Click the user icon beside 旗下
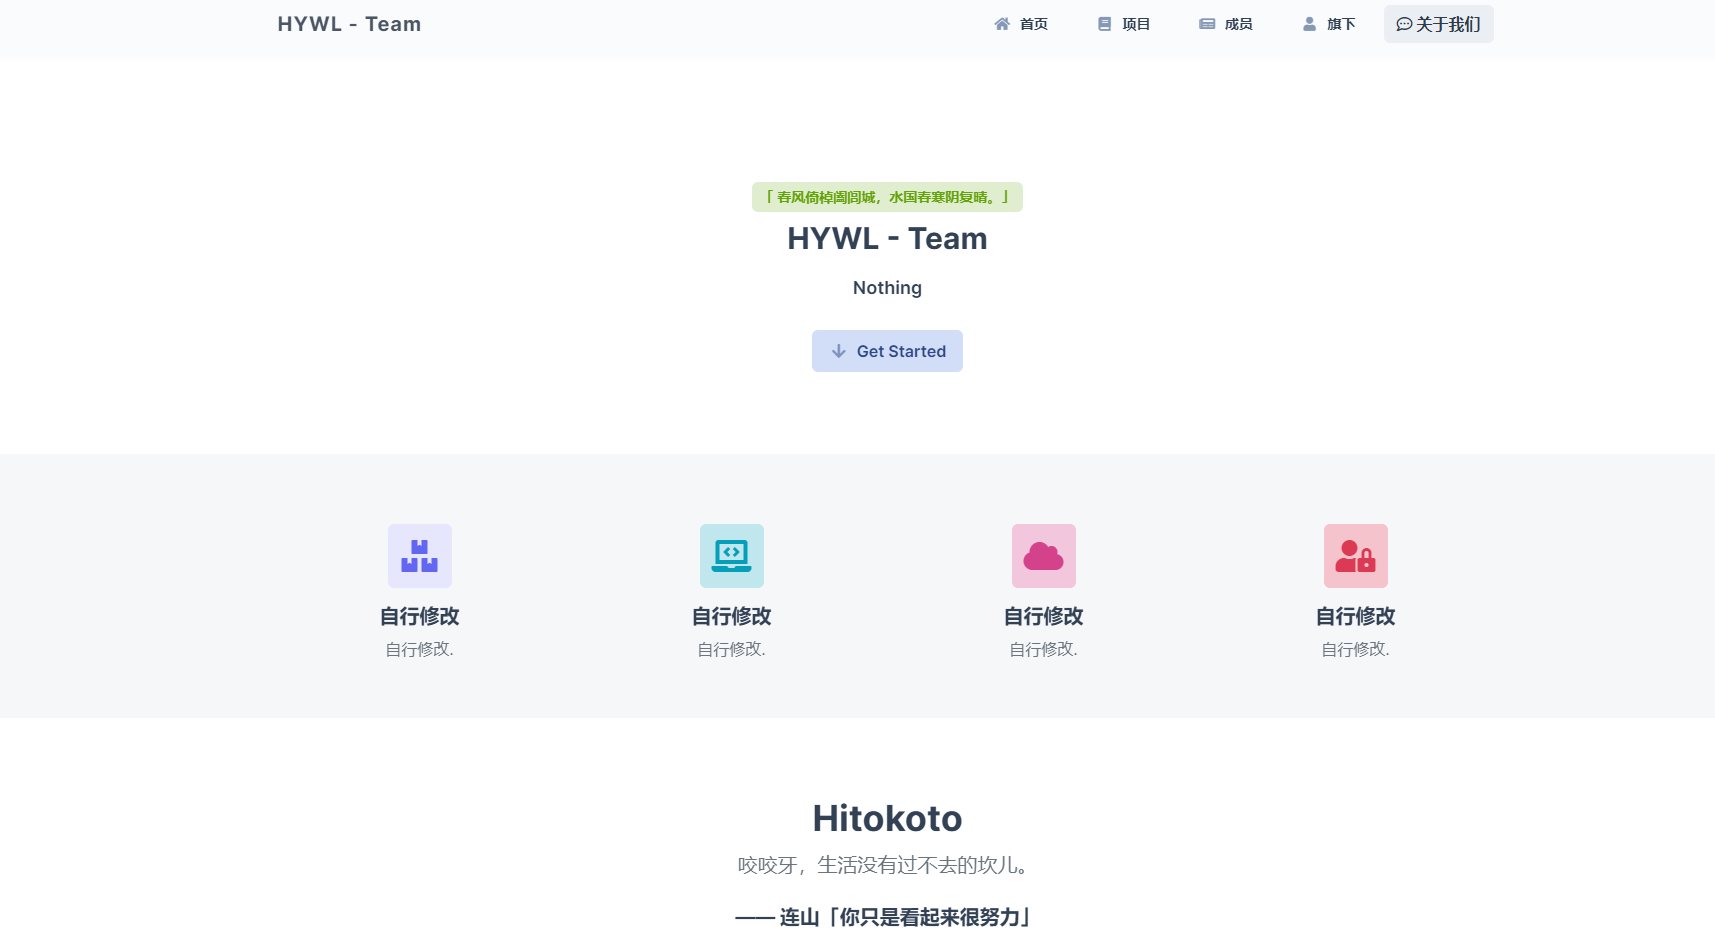 pos(1309,24)
